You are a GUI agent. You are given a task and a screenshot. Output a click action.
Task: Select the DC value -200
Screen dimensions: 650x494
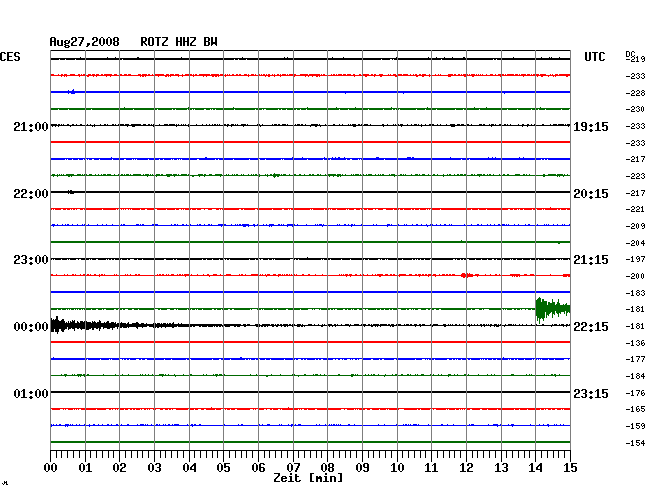pos(635,276)
